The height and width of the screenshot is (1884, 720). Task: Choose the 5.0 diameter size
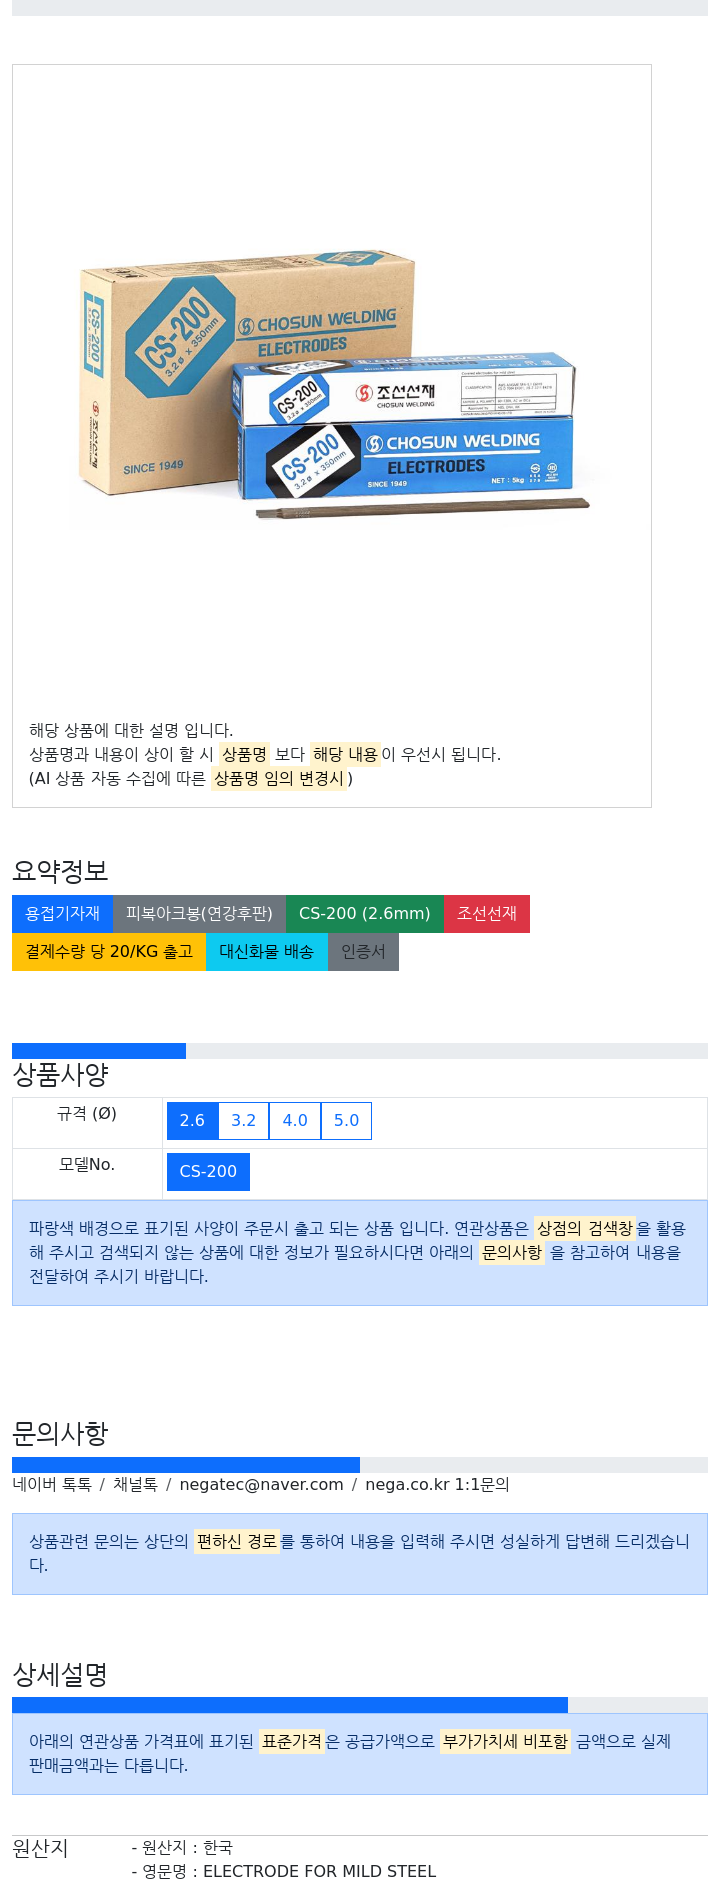click(x=346, y=1121)
